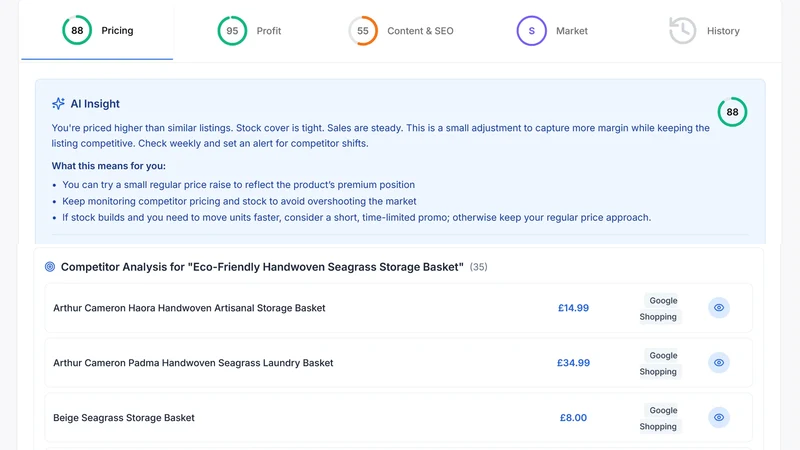Click the bullet about a time-limited promo
The width and height of the screenshot is (800, 450).
357,217
